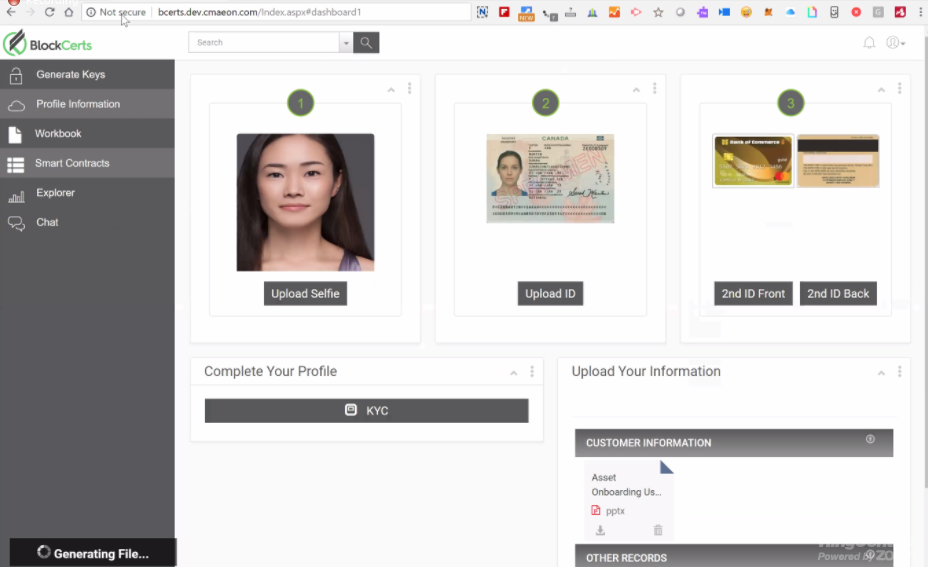Click the selfie portrait thumbnail
Image resolution: width=928 pixels, height=567 pixels.
(305, 202)
